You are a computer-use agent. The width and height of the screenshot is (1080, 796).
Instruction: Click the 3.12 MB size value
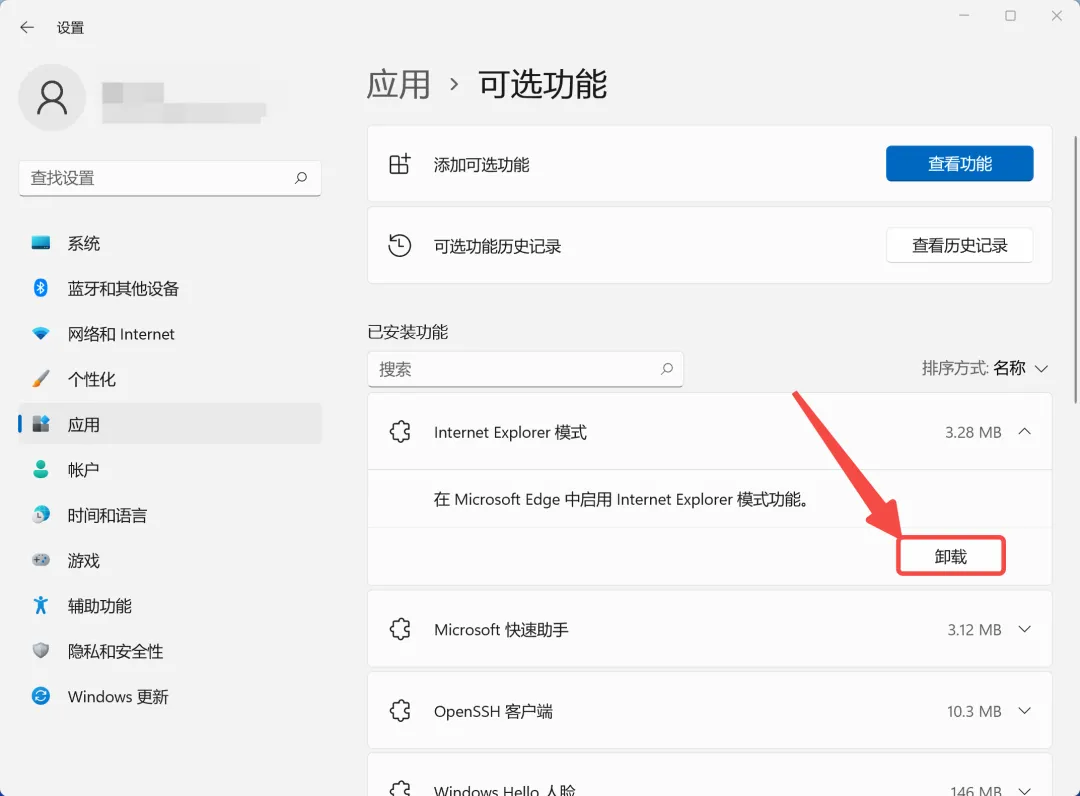coord(974,629)
